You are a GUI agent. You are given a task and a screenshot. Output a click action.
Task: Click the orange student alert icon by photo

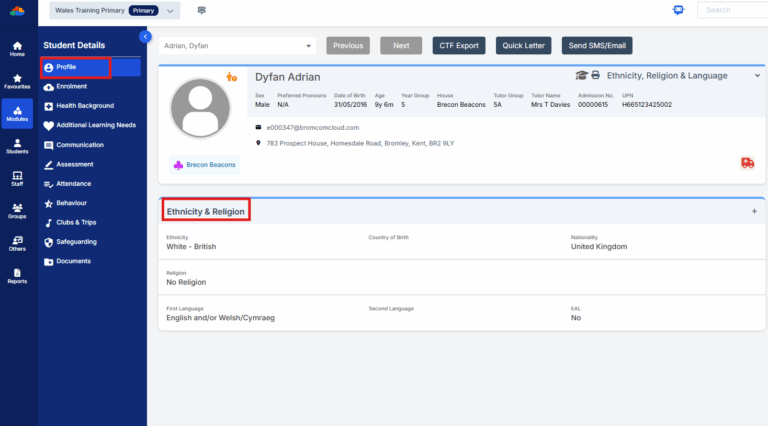click(232, 77)
